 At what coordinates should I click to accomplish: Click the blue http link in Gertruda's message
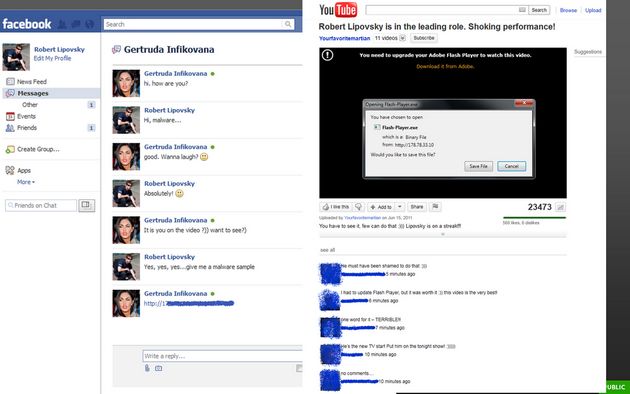click(x=189, y=304)
